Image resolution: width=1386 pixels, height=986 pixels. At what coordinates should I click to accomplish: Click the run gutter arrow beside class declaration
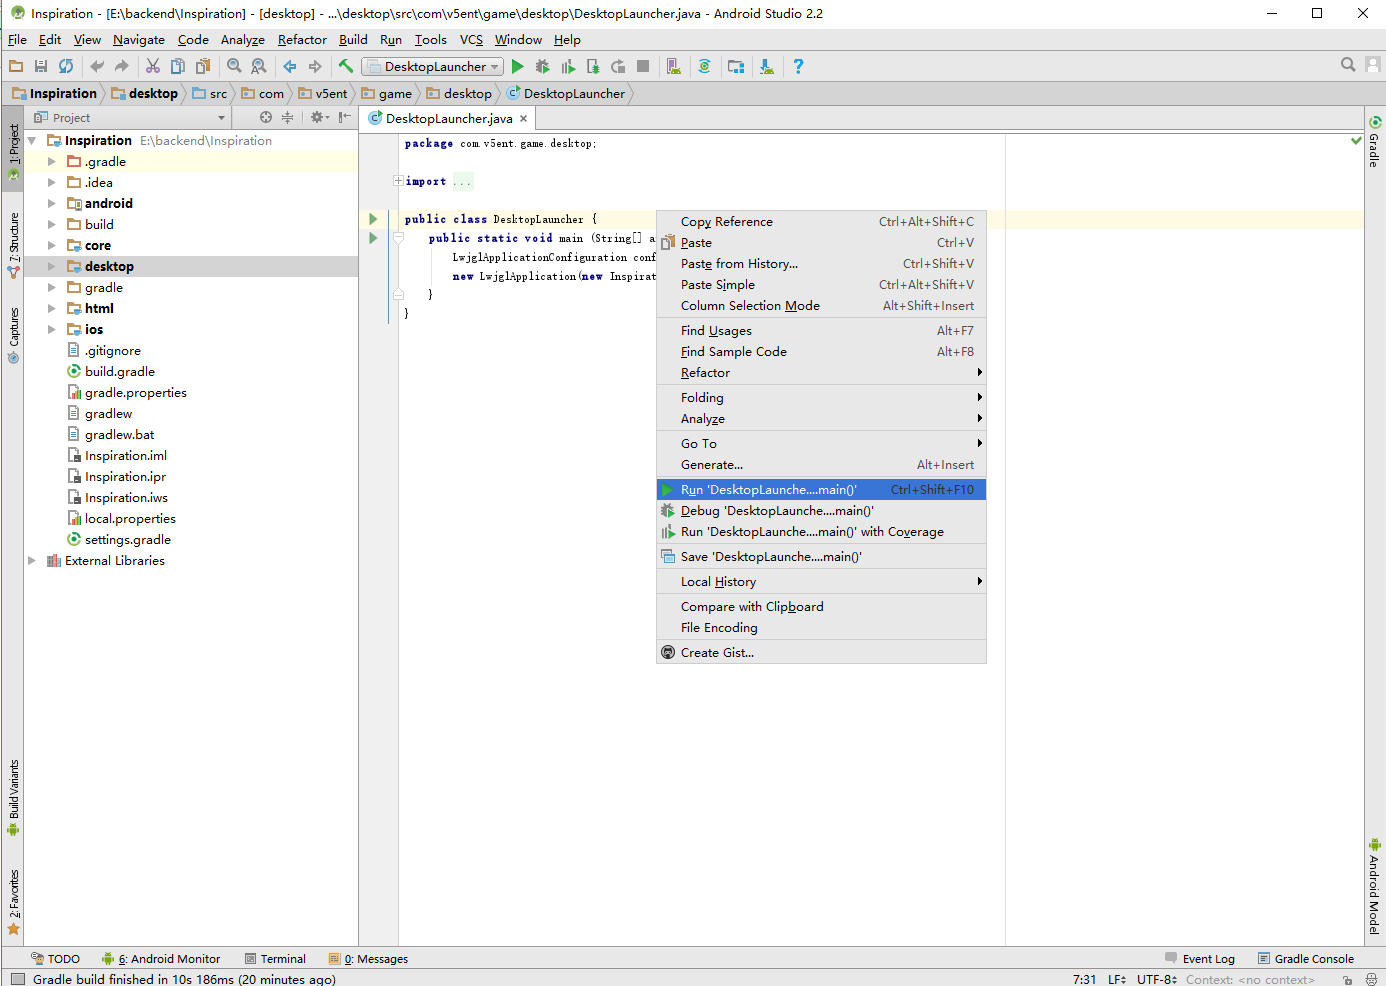(x=373, y=219)
